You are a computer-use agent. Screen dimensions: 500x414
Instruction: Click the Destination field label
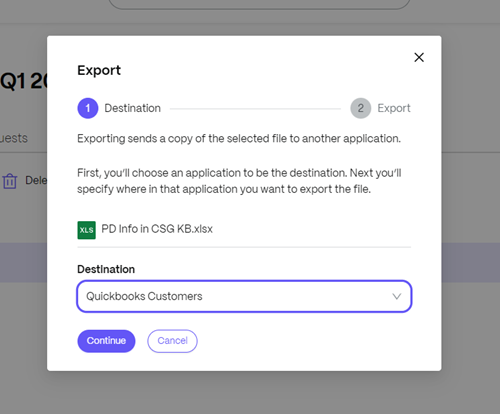click(x=106, y=269)
